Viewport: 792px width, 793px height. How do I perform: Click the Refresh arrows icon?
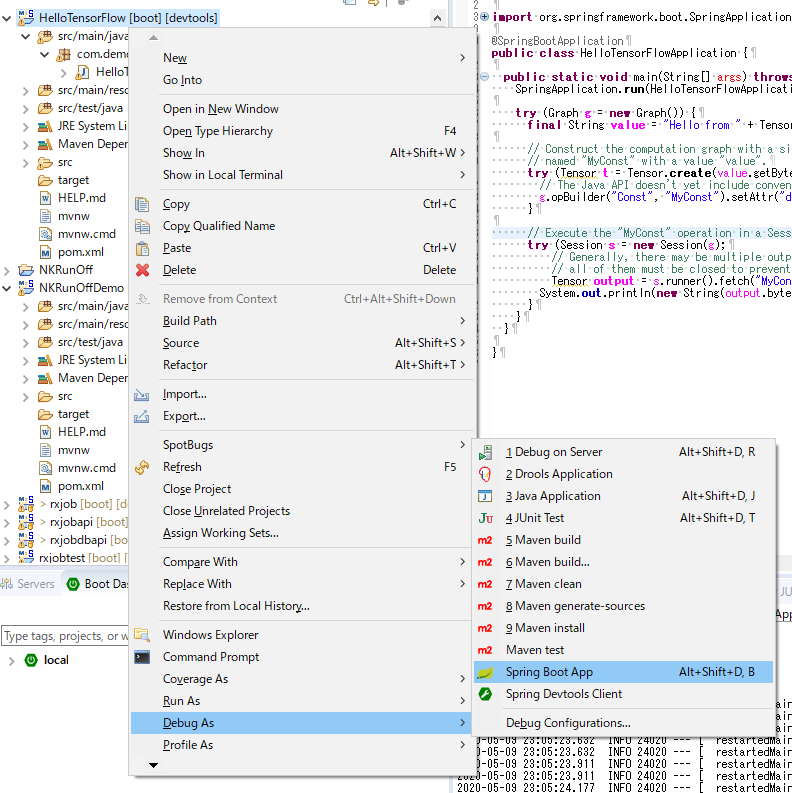[142, 467]
